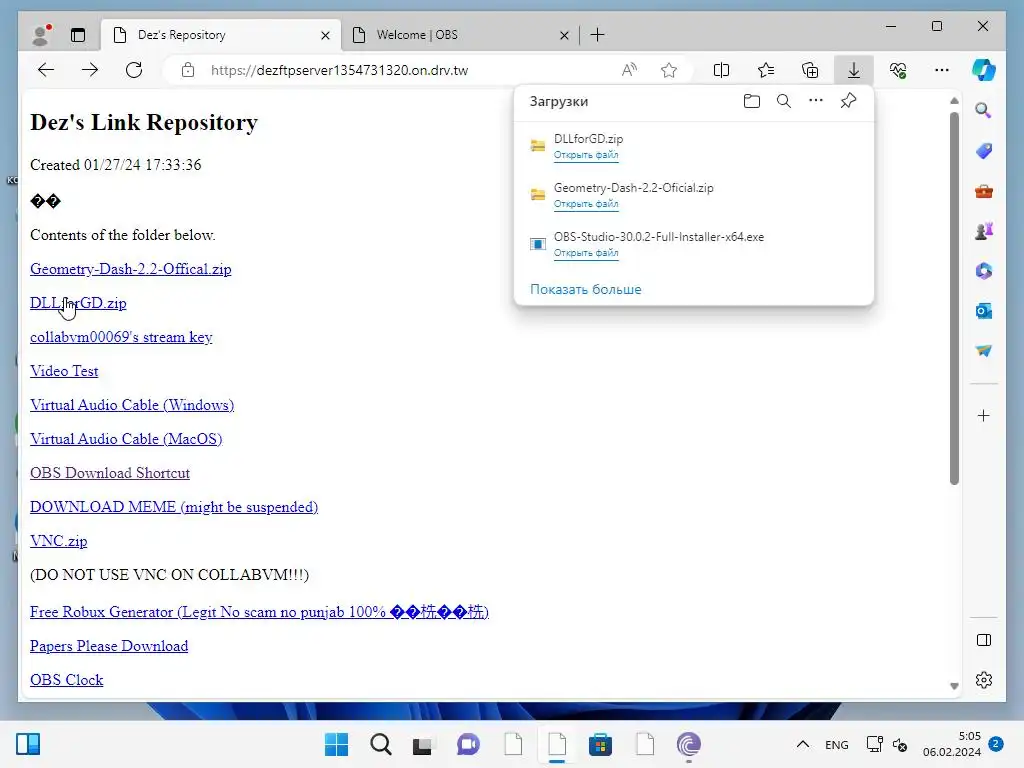Open split screen view
This screenshot has height=768, width=1024.
[x=722, y=70]
